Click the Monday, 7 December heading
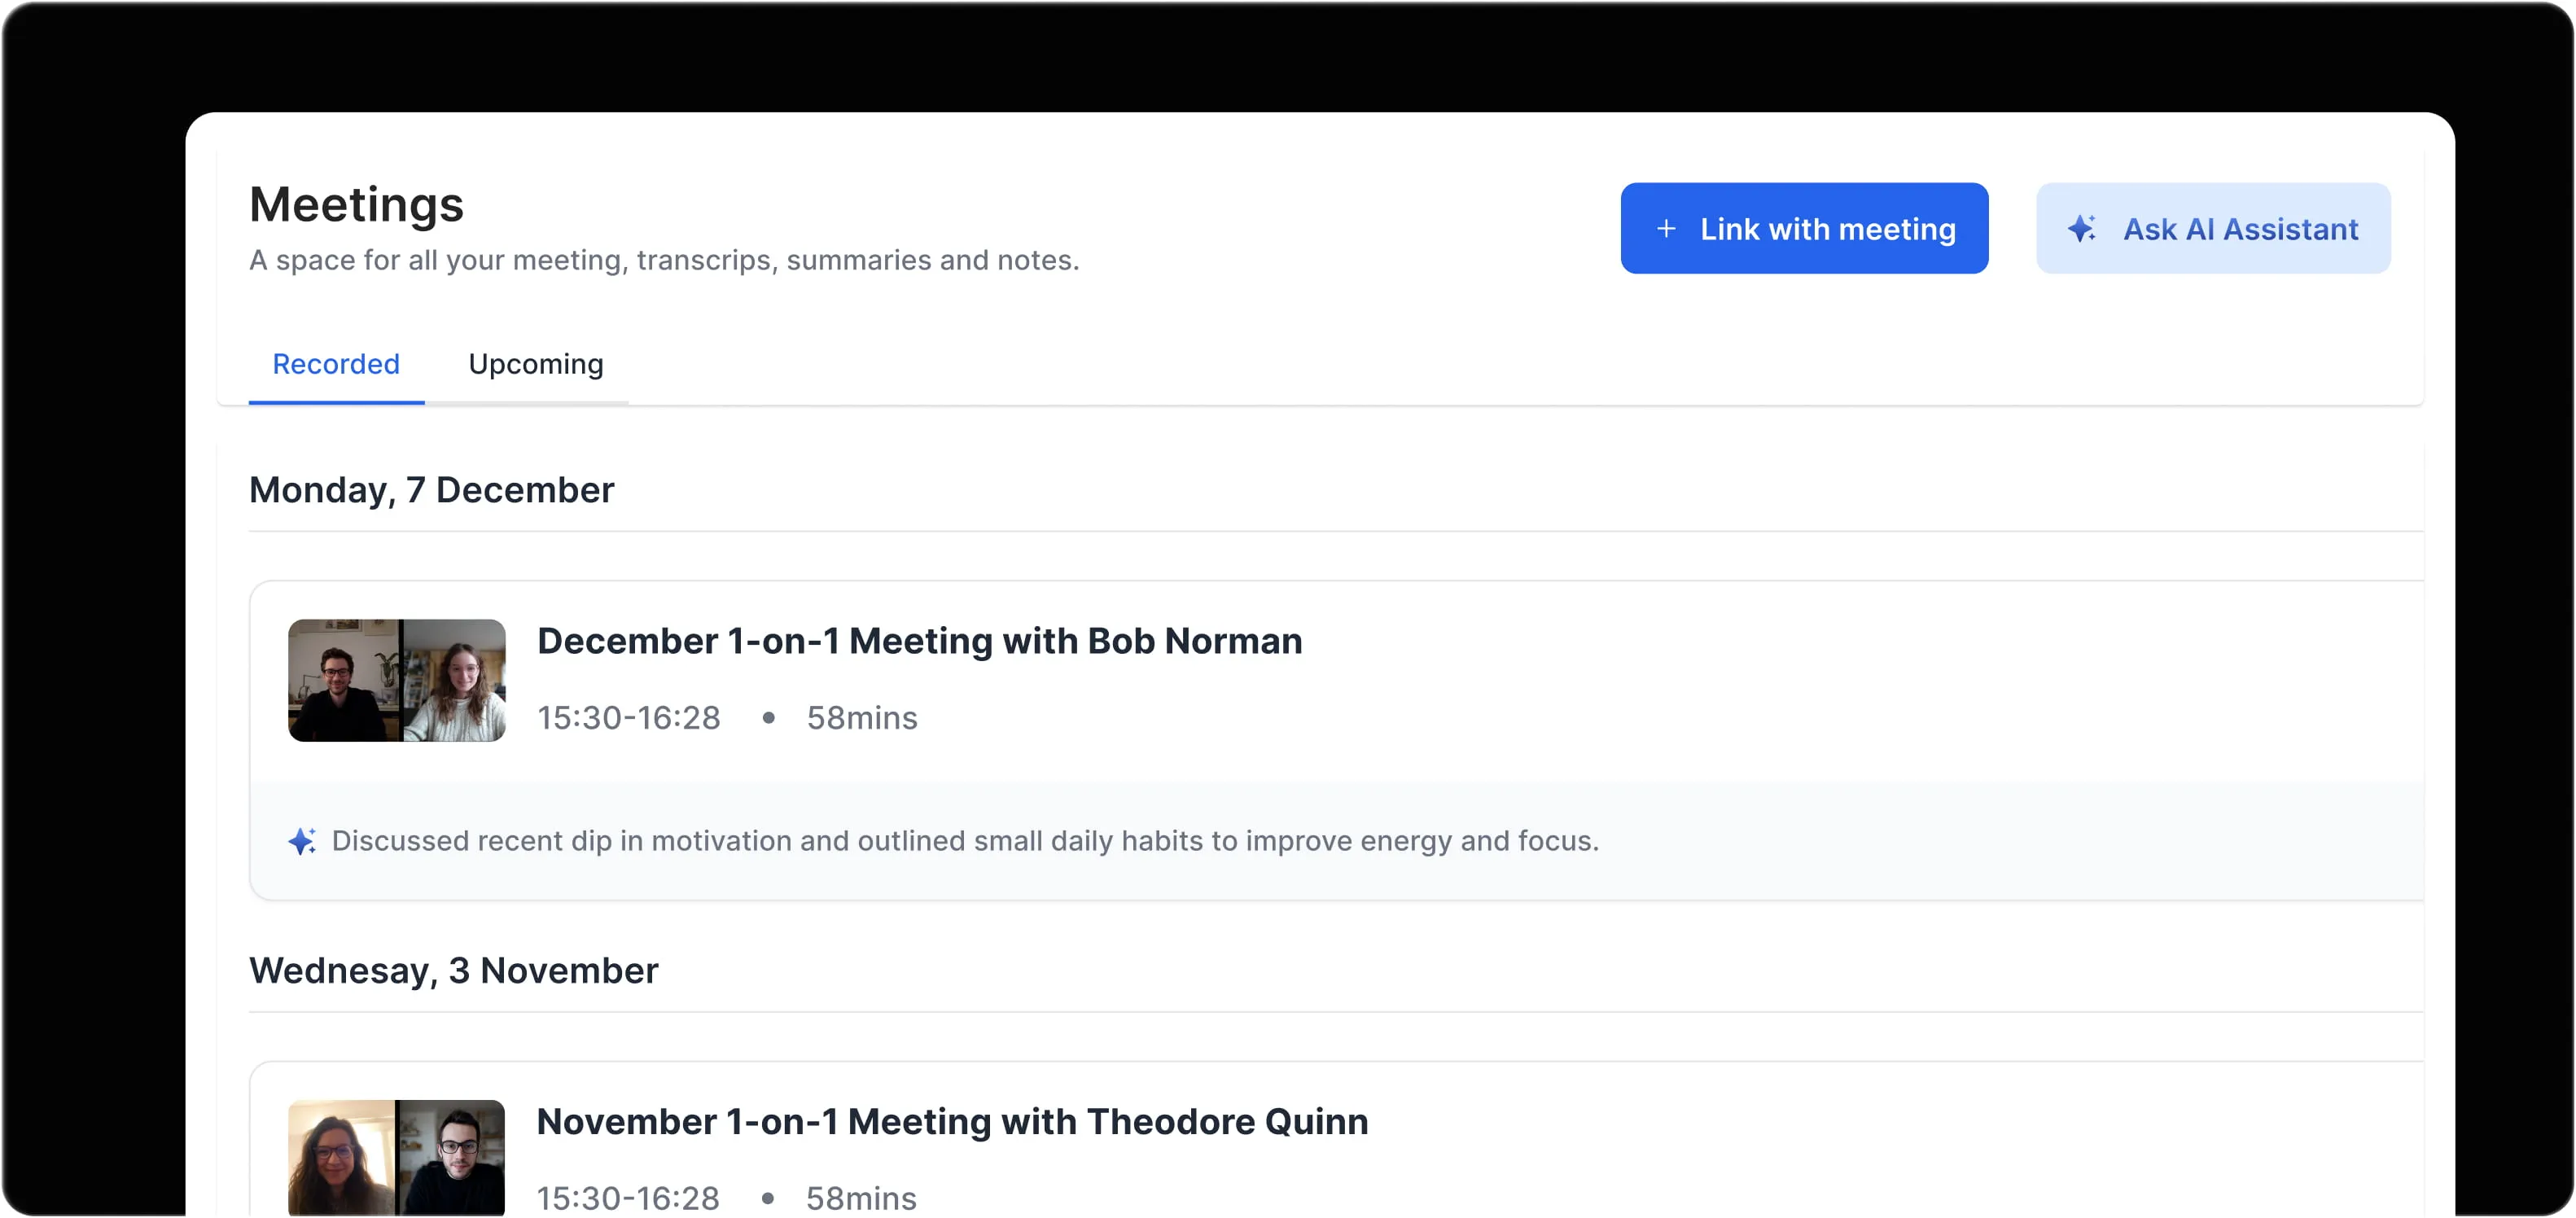2576x1218 pixels. [432, 490]
